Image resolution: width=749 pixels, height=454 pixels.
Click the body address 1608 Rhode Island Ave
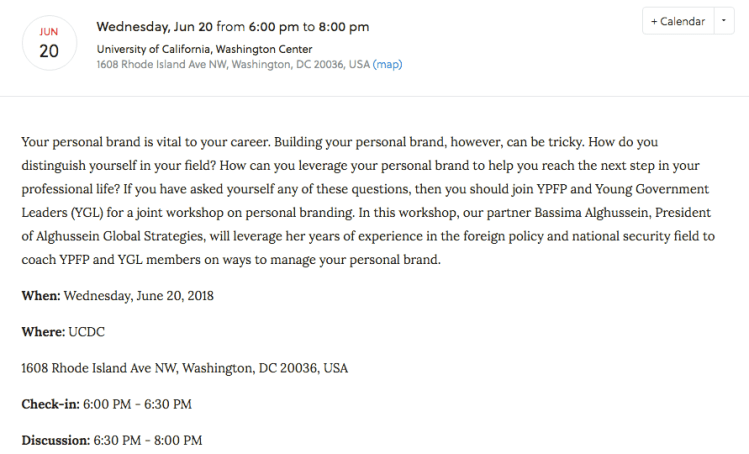[184, 367]
